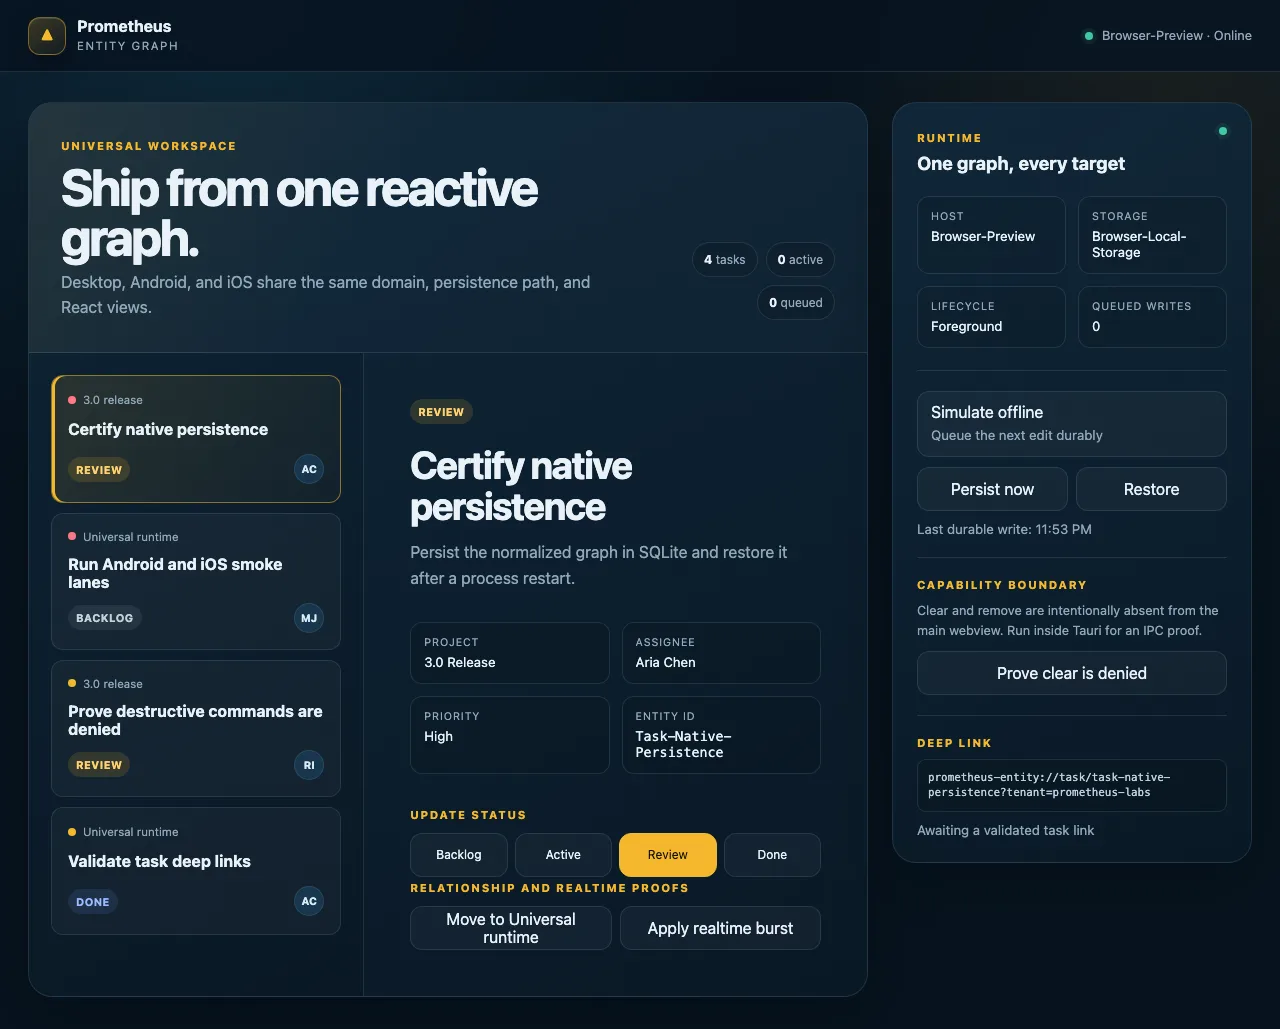Viewport: 1280px width, 1029px height.
Task: Click the Host Browser-Preview tile
Action: pyautogui.click(x=991, y=235)
